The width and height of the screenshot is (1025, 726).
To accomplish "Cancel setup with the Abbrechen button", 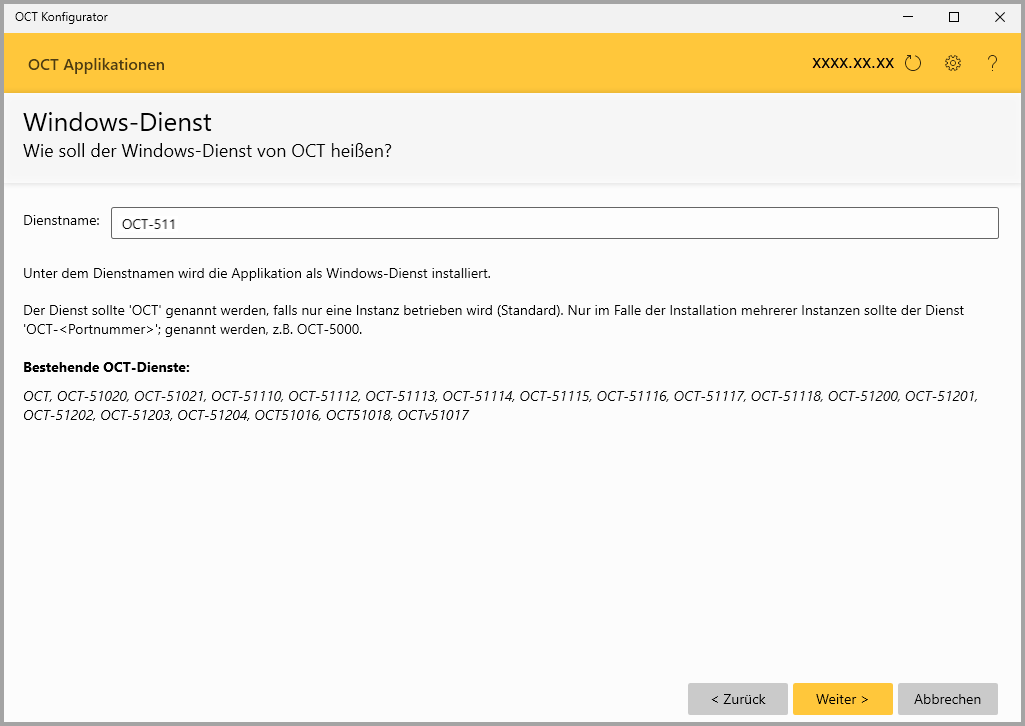I will pos(947,699).
